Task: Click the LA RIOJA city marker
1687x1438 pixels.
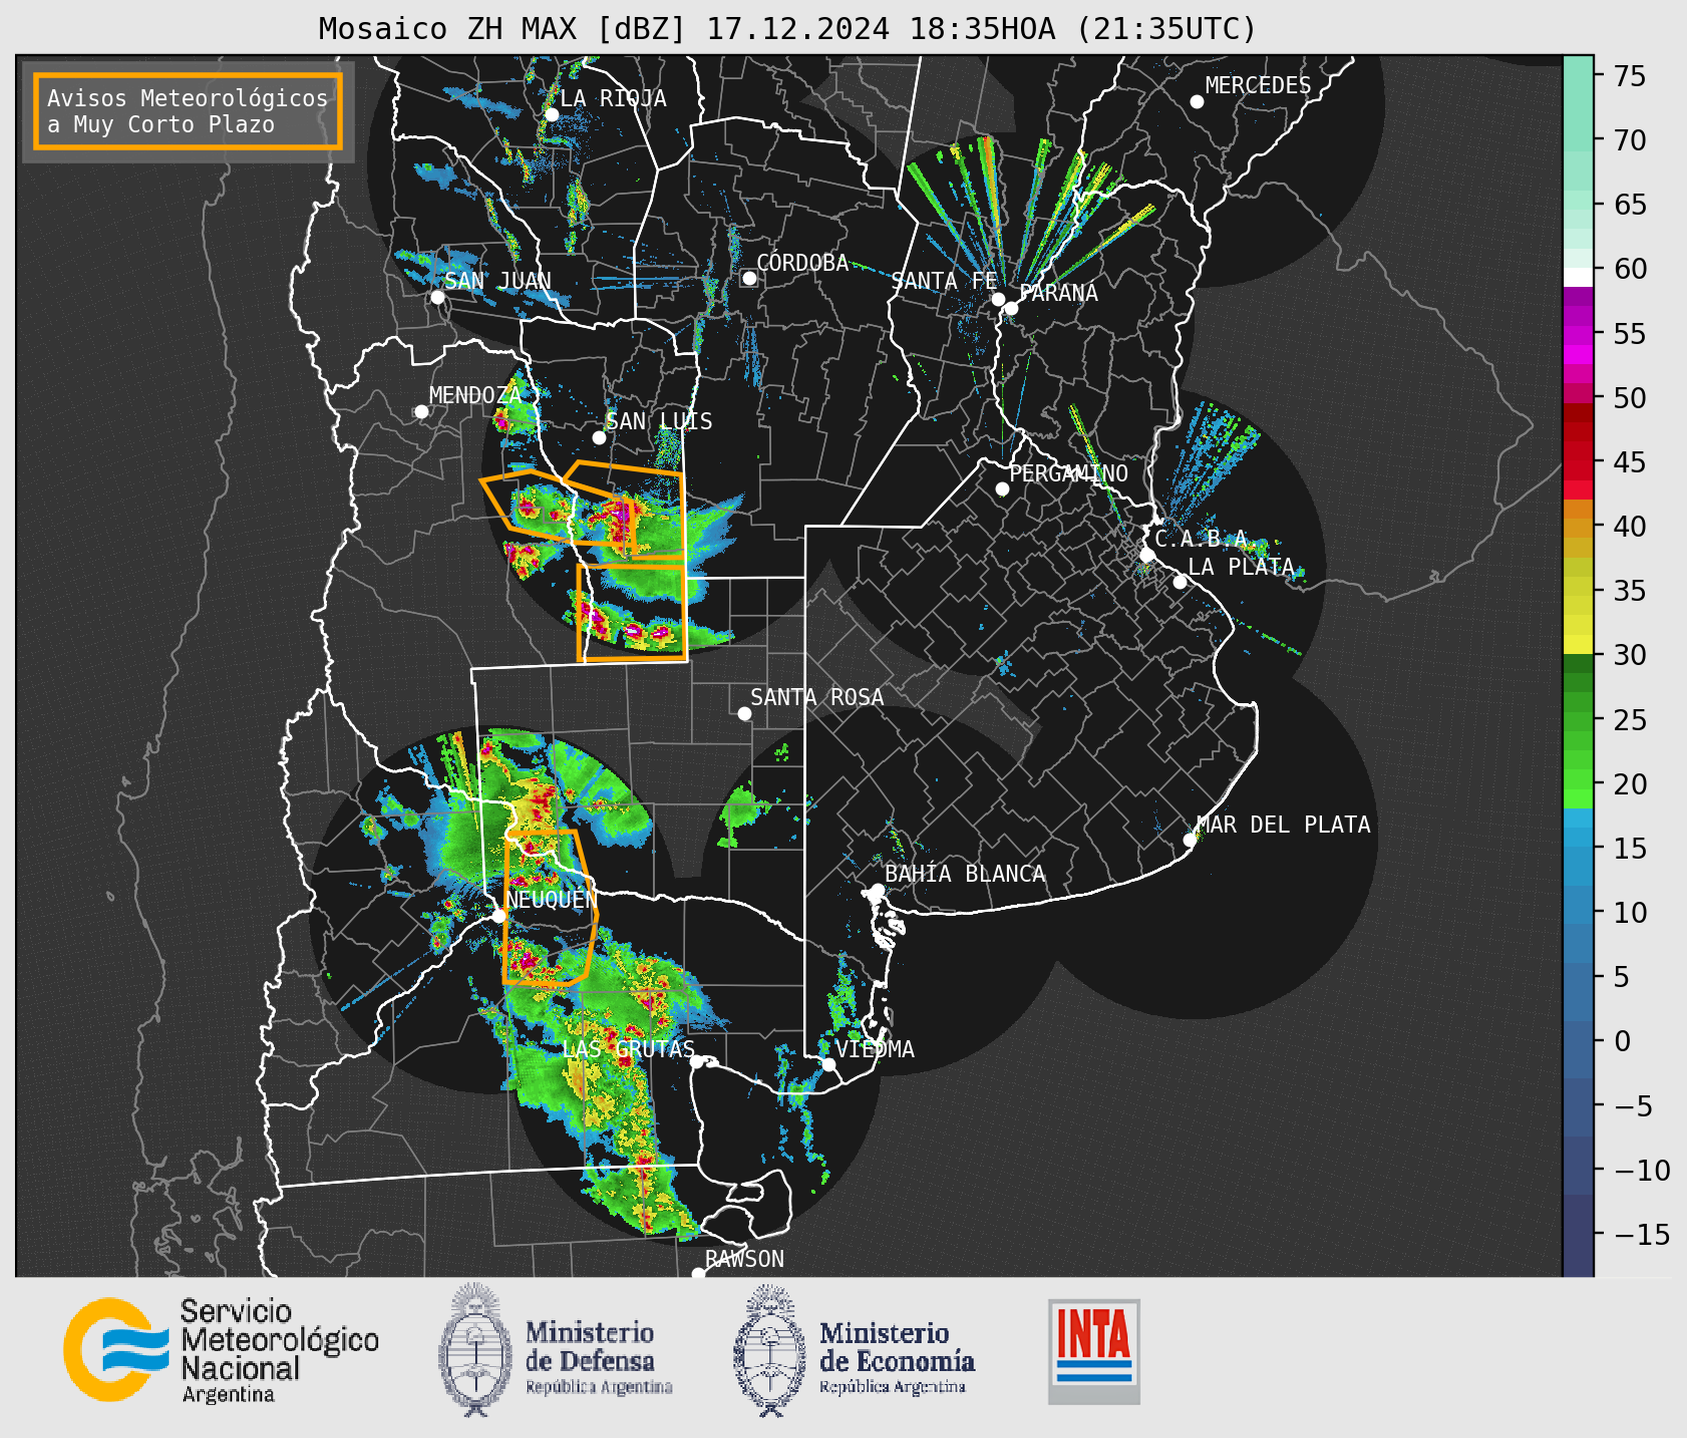Action: [x=552, y=115]
